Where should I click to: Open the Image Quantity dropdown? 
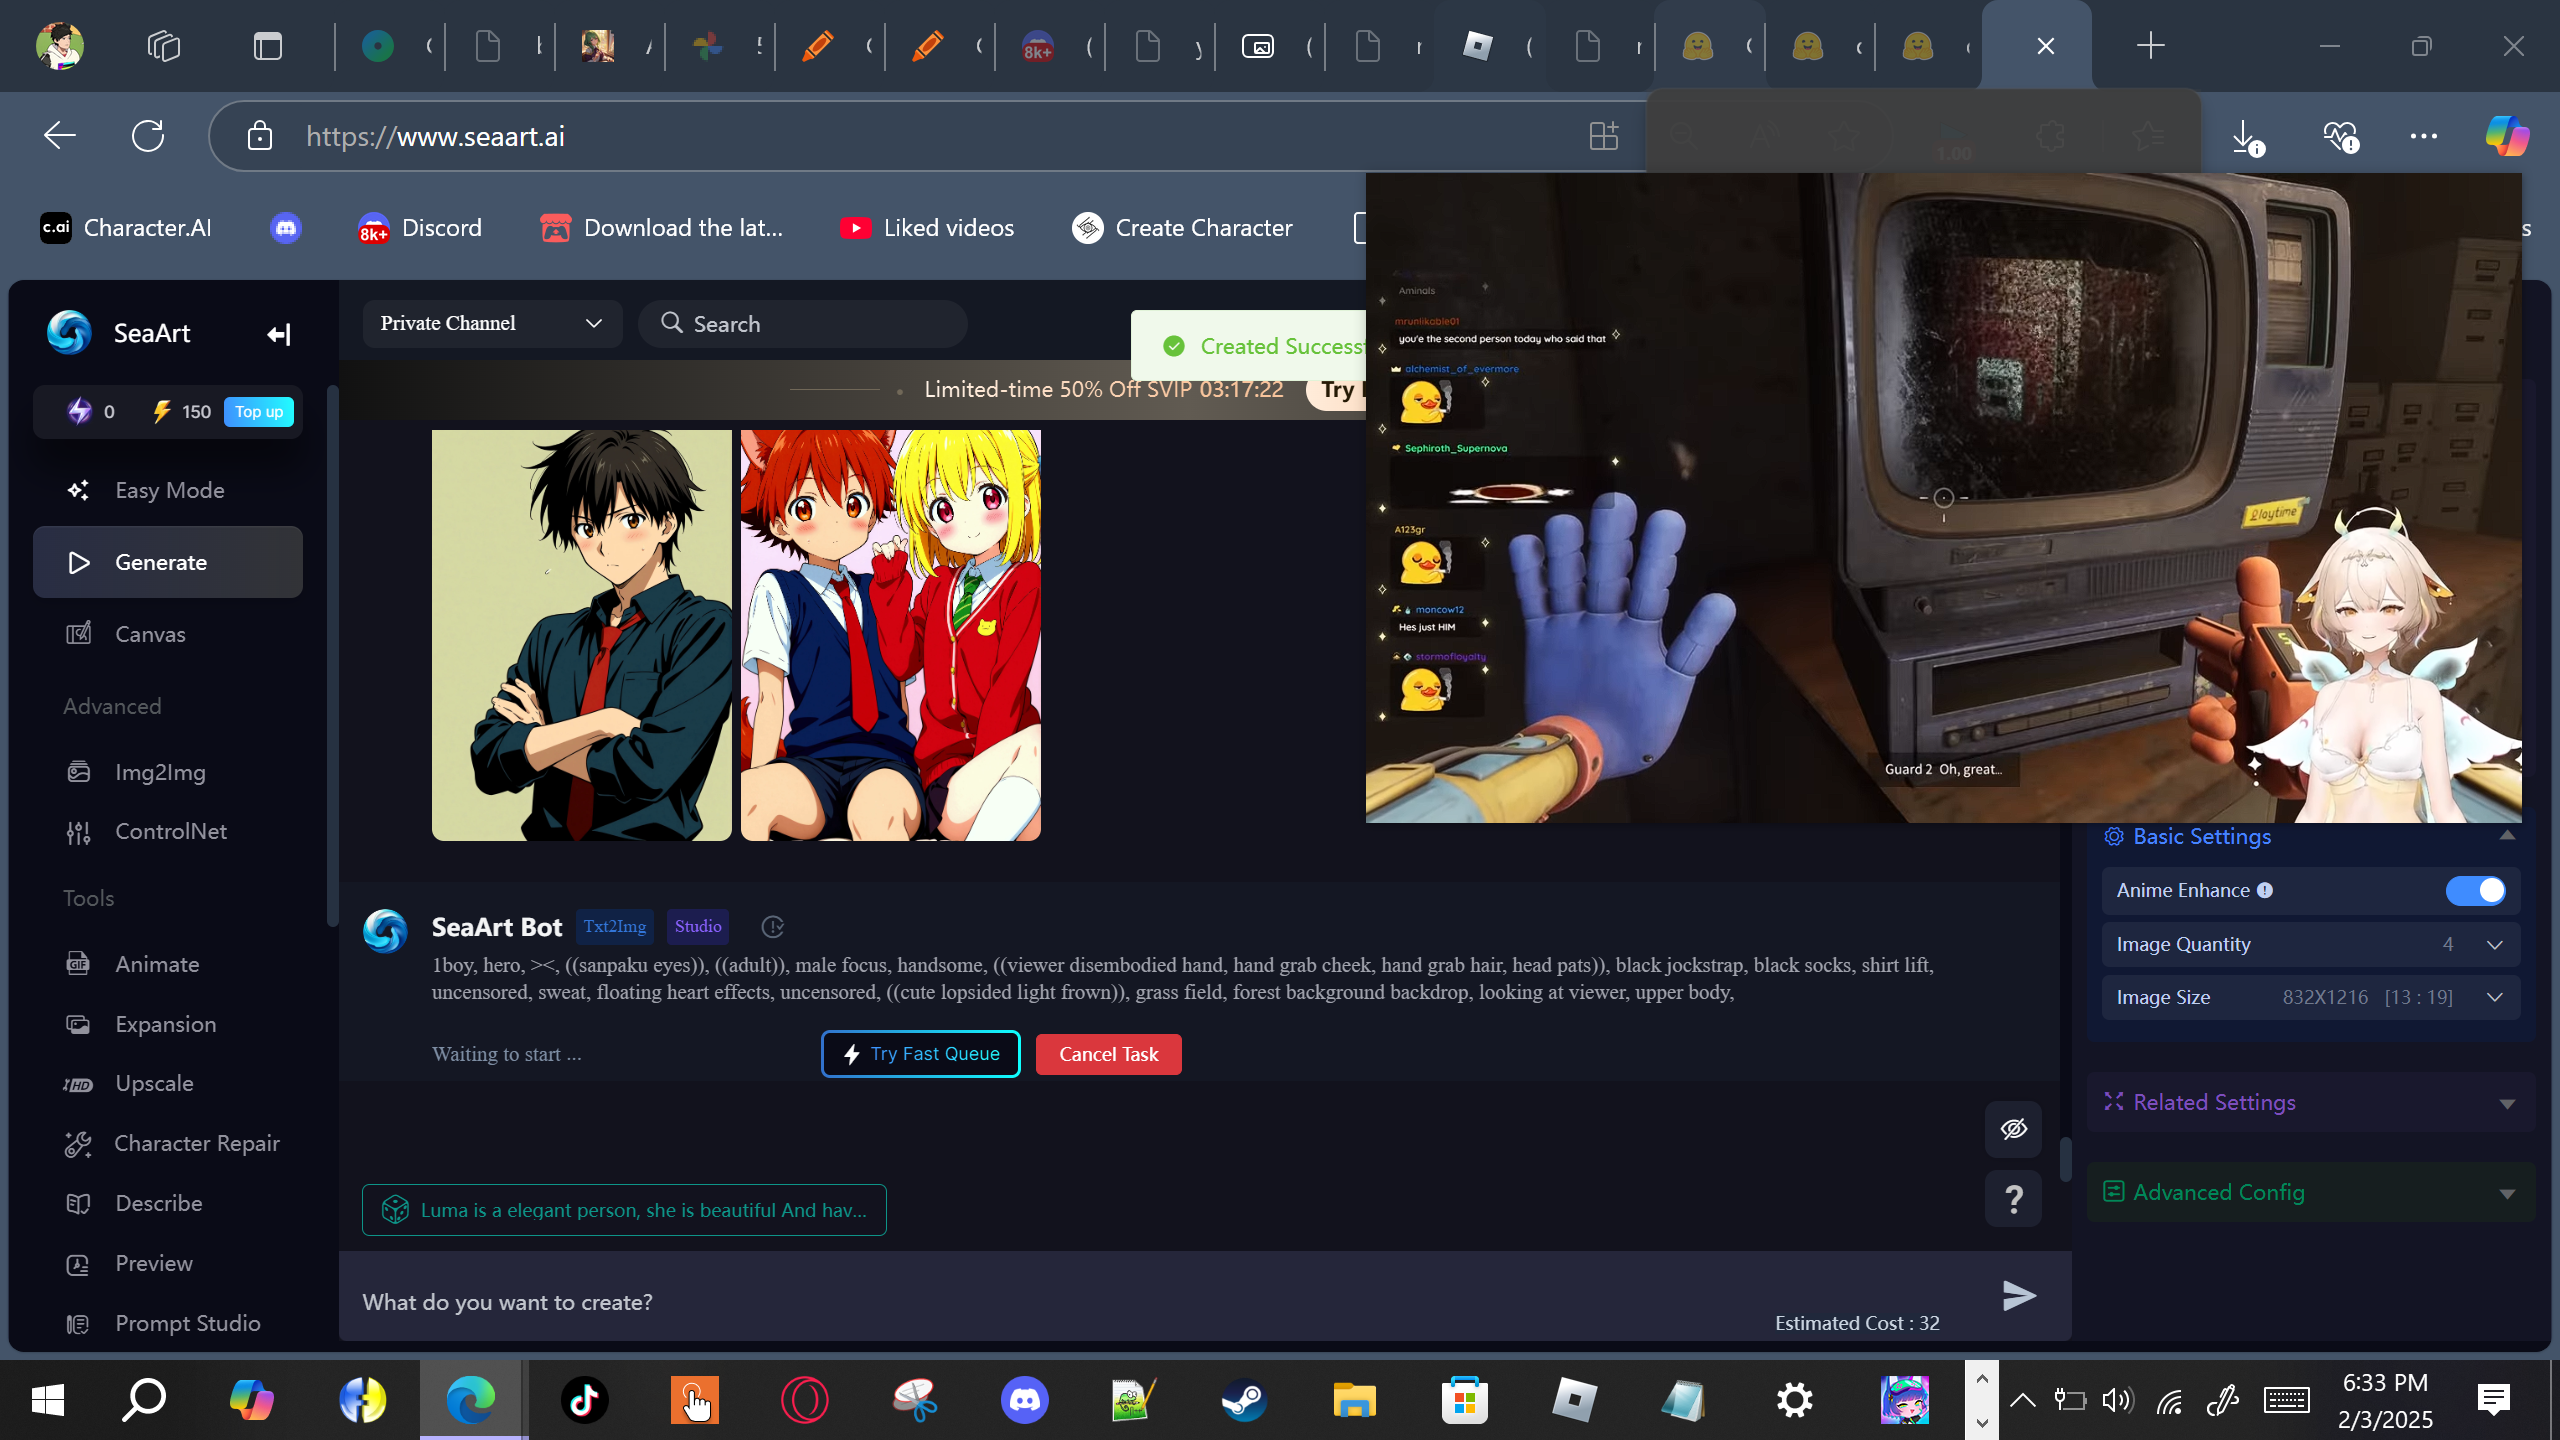2310,944
